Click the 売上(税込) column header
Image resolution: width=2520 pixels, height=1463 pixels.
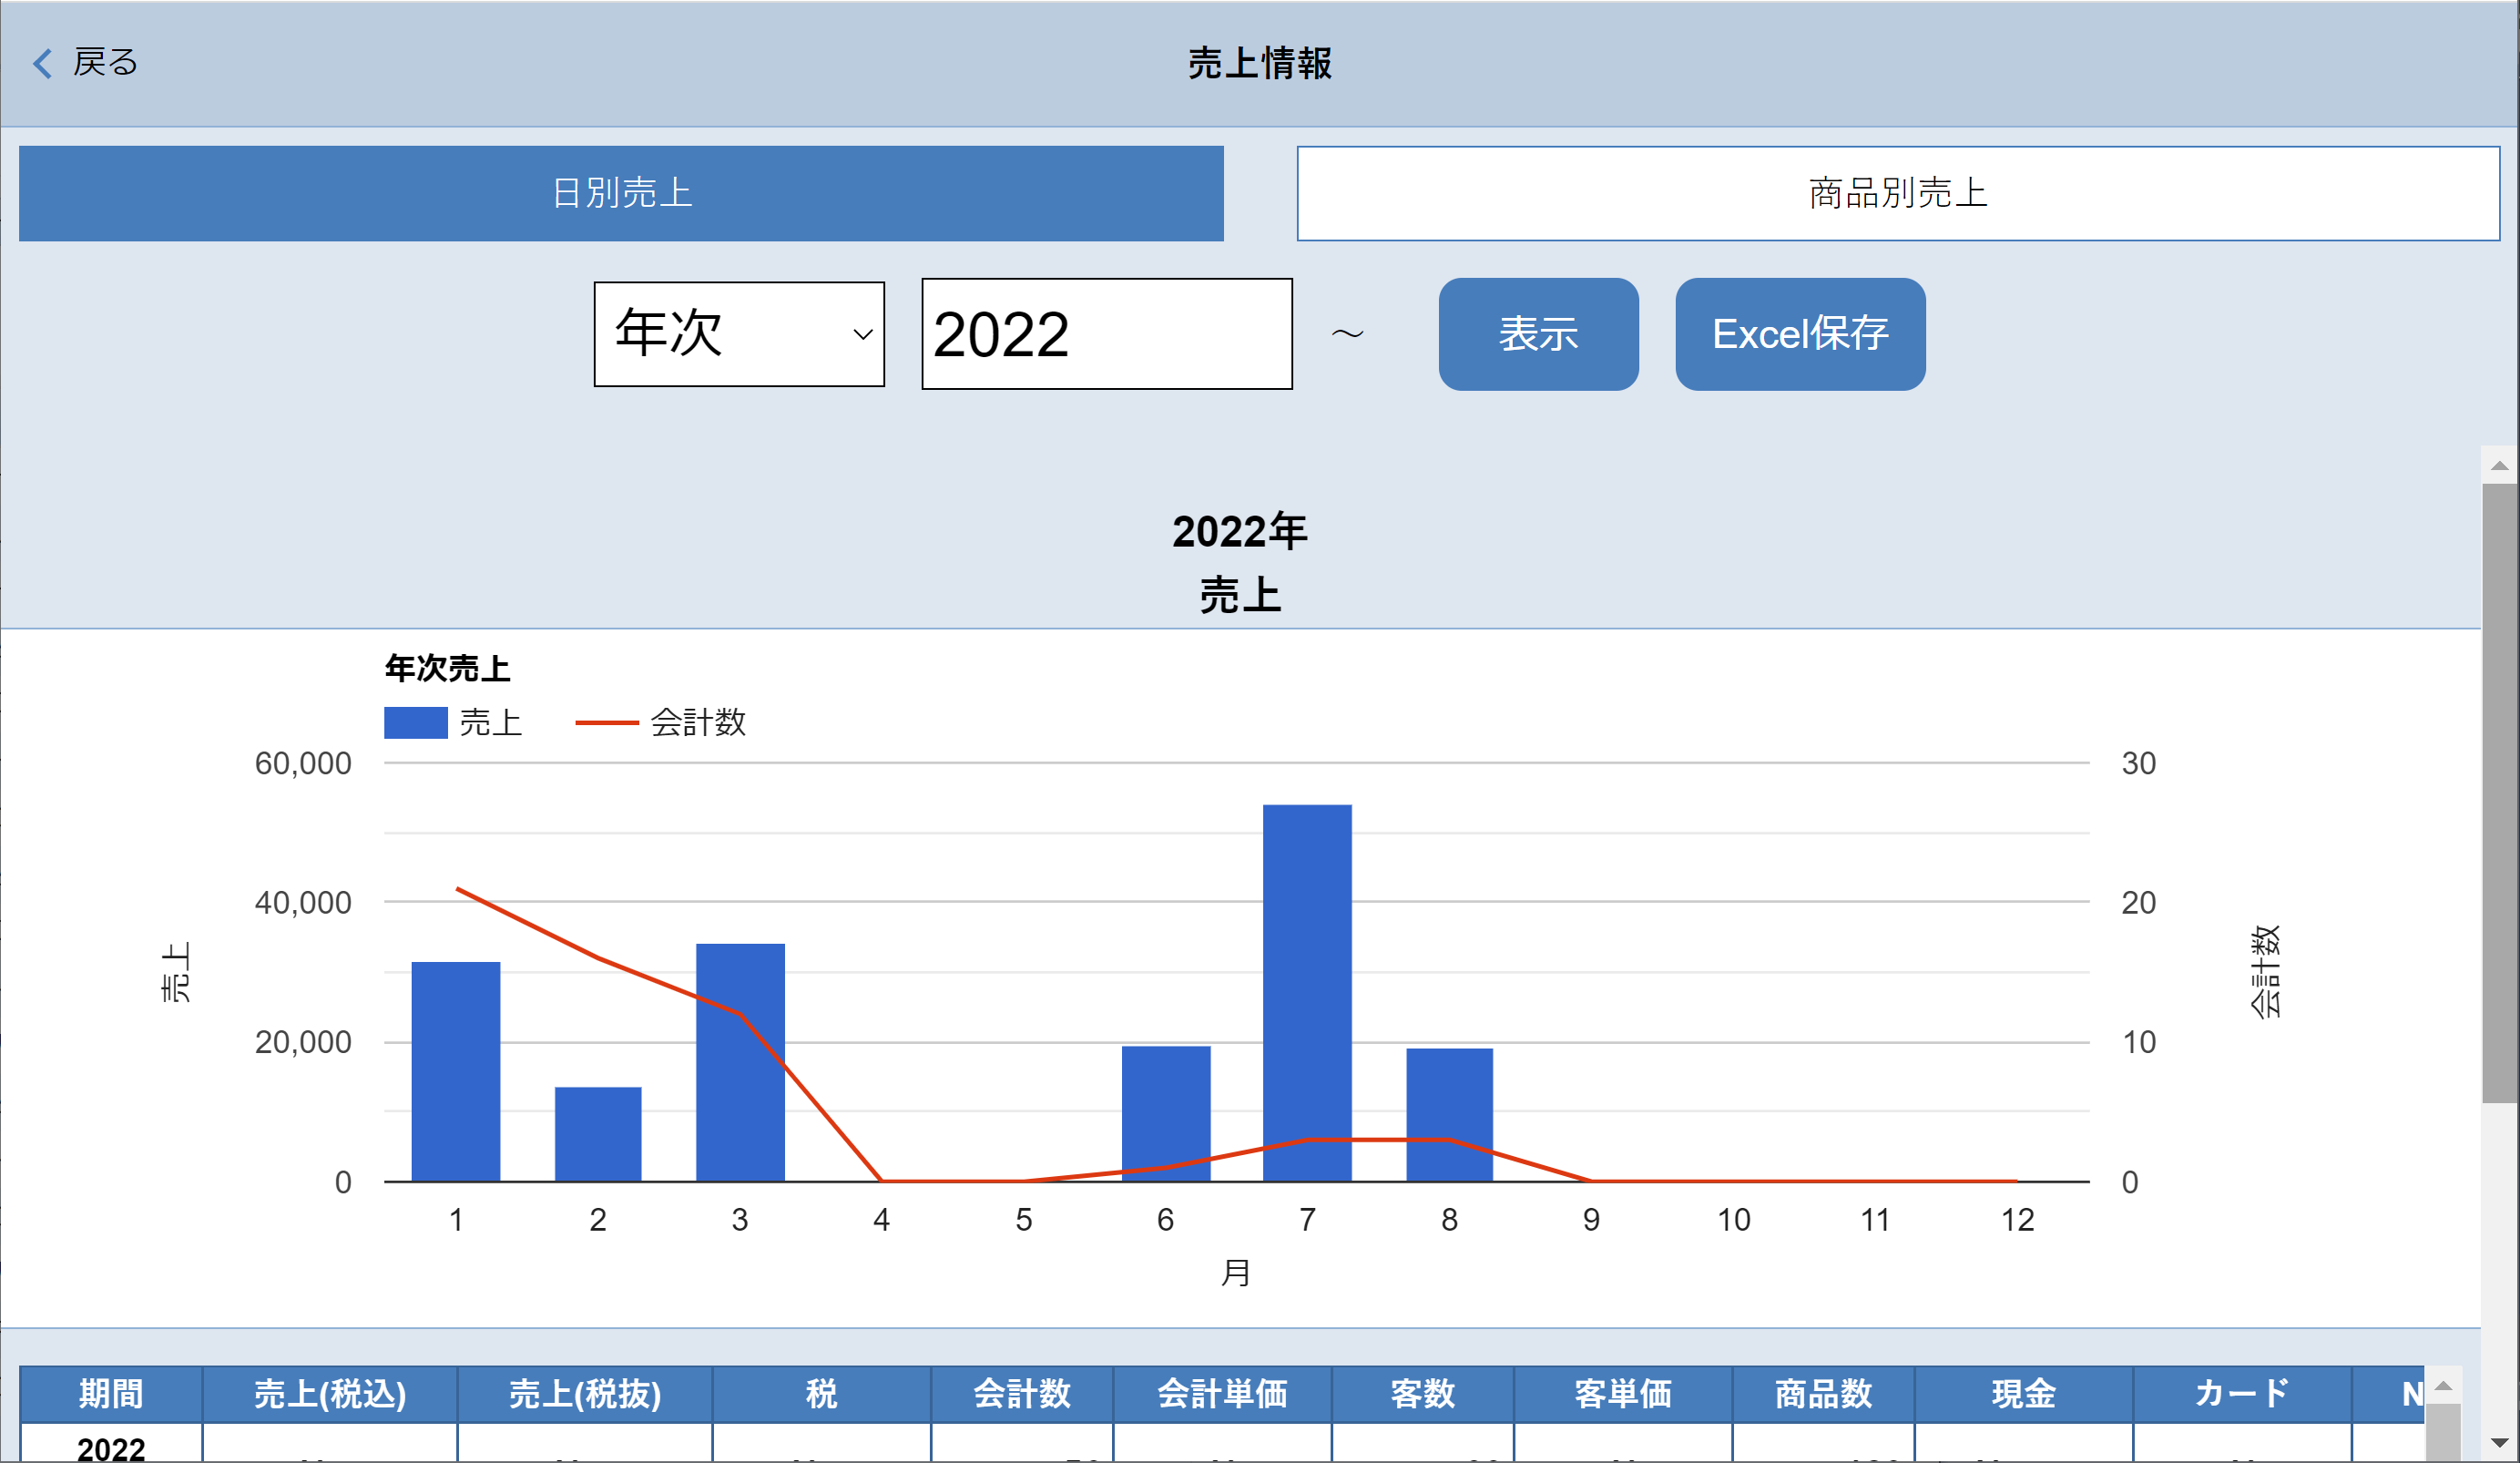pyautogui.click(x=330, y=1393)
